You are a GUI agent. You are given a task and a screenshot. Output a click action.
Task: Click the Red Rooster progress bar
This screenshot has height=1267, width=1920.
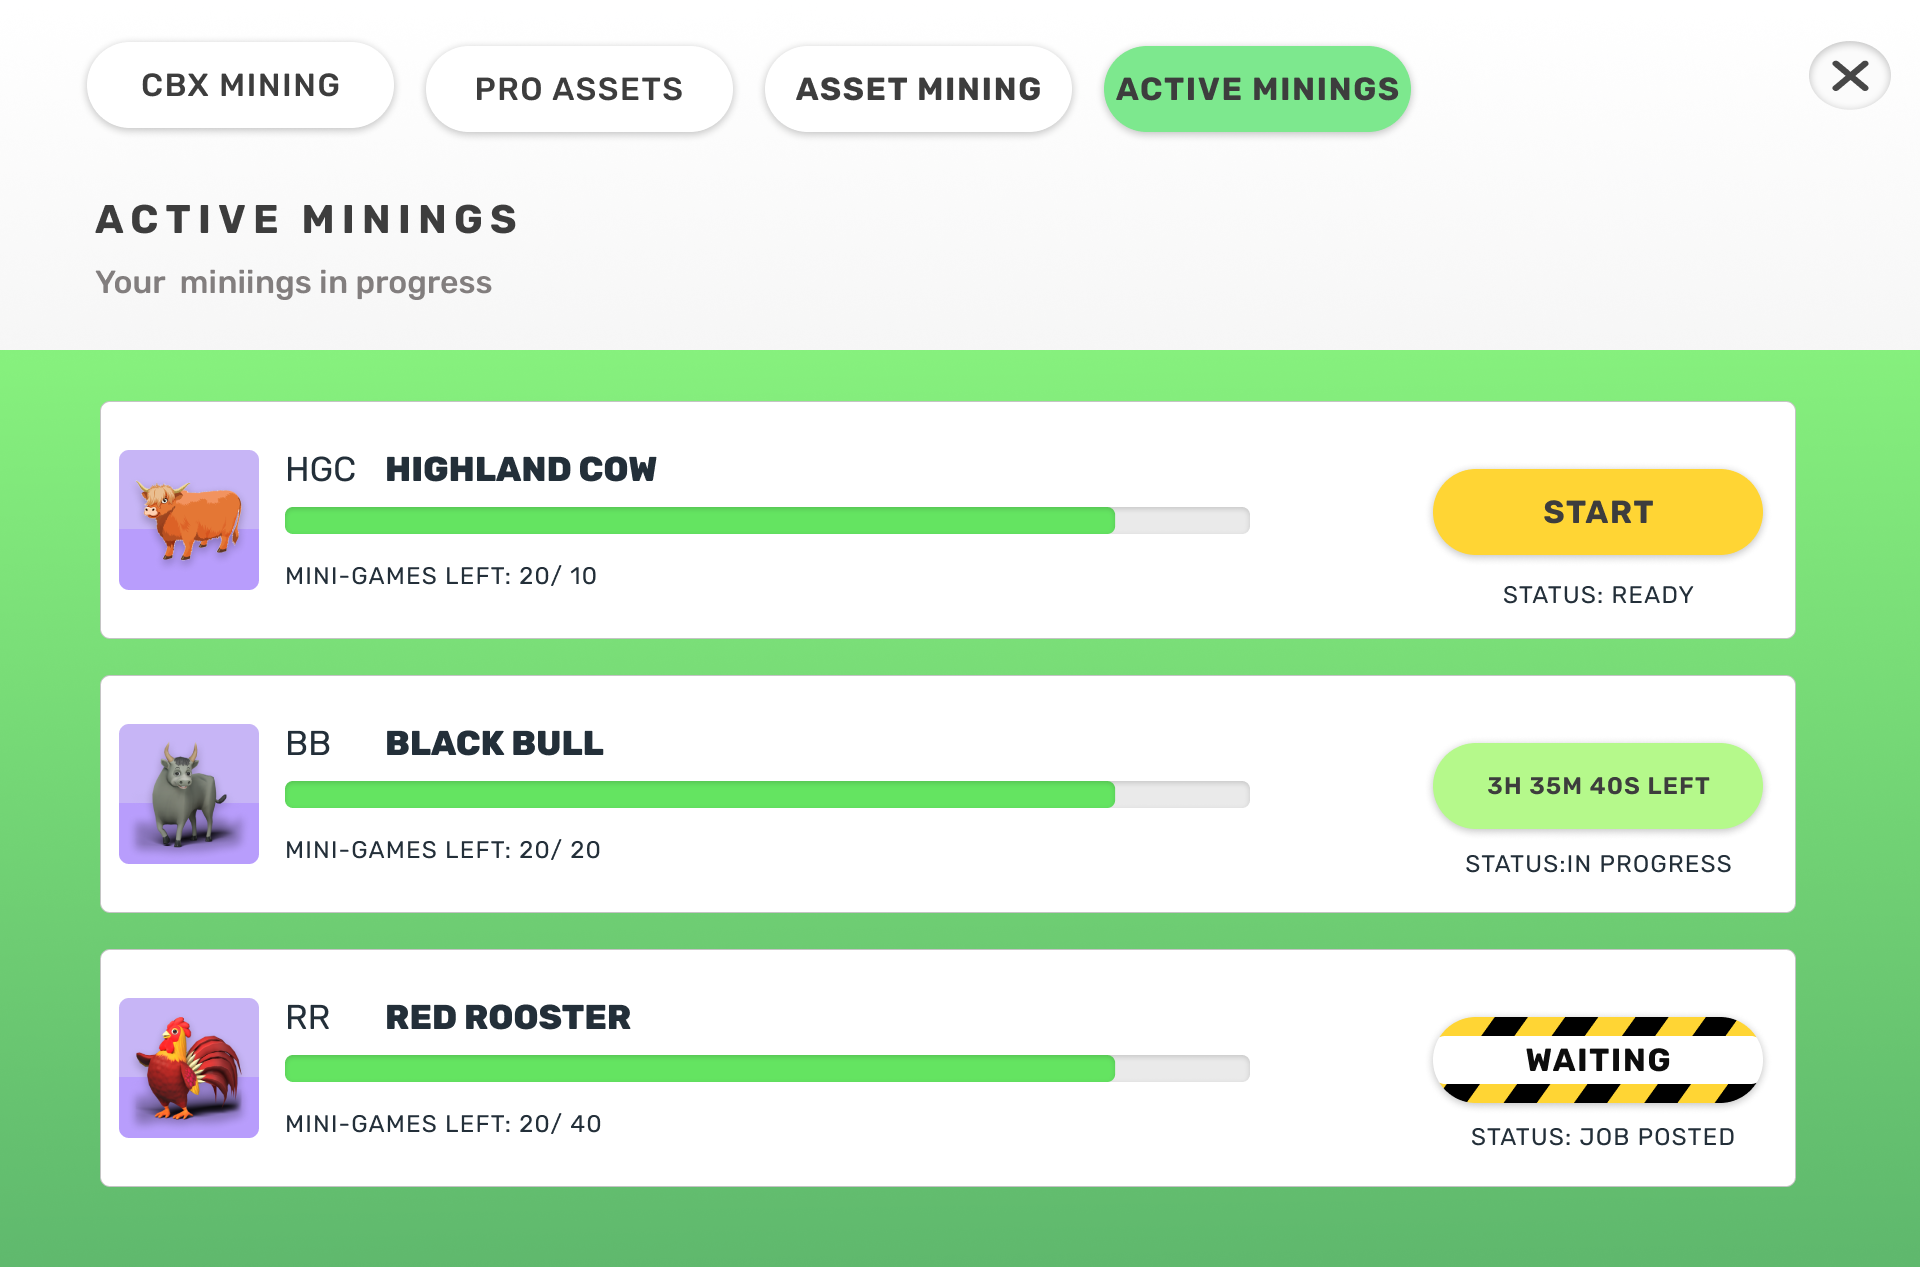tap(767, 1068)
